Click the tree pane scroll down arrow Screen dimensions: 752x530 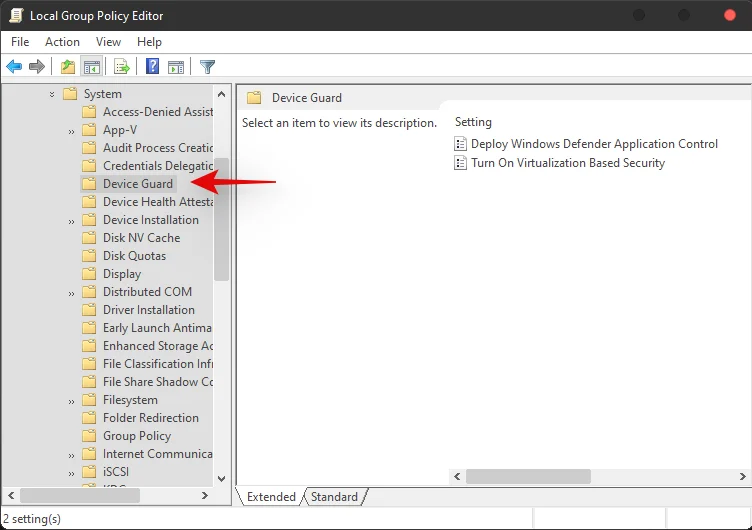point(221,479)
